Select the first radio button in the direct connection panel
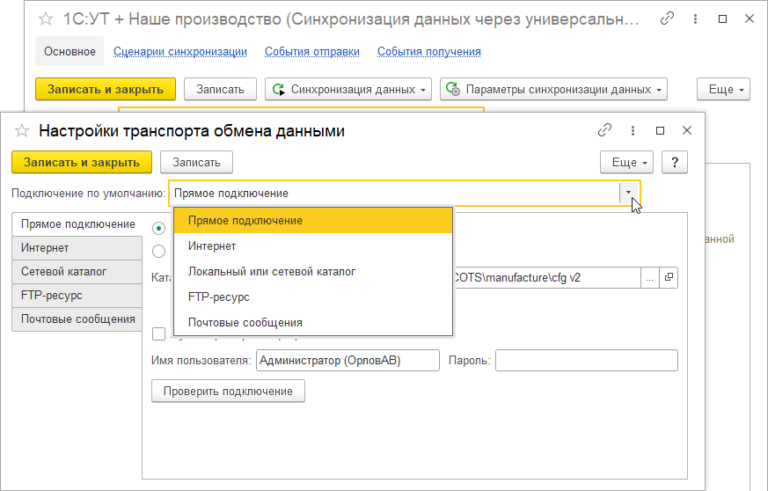The height and width of the screenshot is (491, 768). tap(159, 228)
